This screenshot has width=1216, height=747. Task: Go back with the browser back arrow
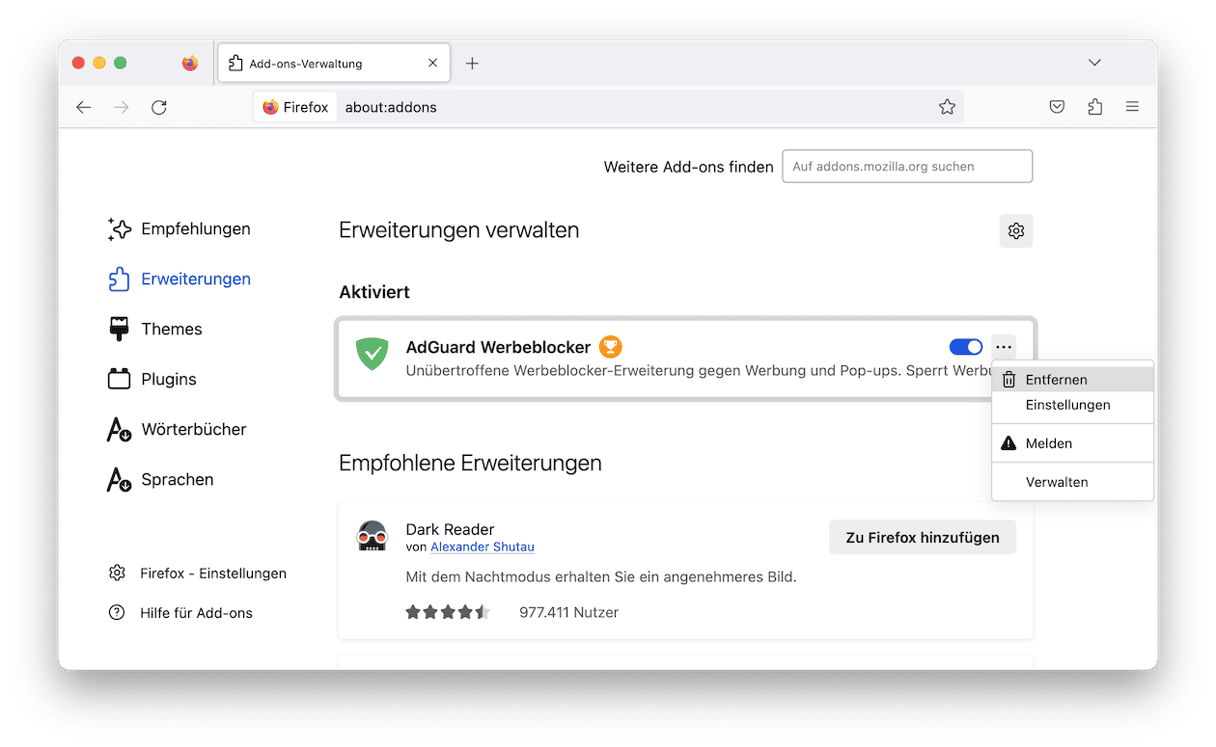tap(84, 107)
